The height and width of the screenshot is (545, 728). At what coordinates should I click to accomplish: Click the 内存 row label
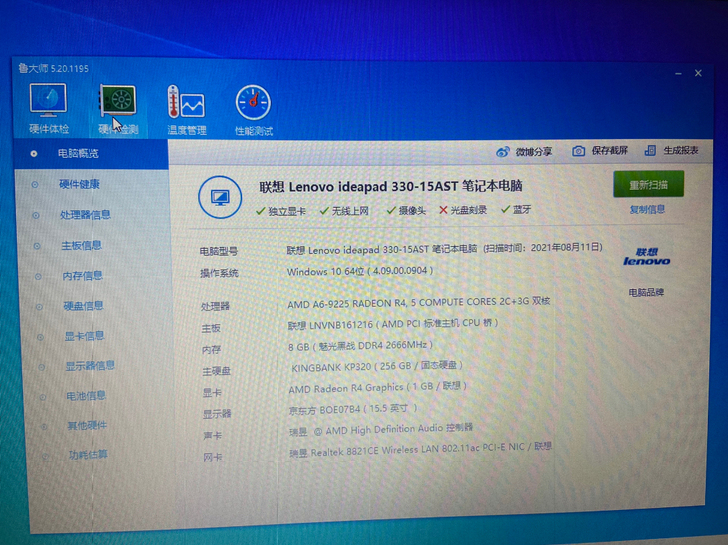click(x=212, y=350)
